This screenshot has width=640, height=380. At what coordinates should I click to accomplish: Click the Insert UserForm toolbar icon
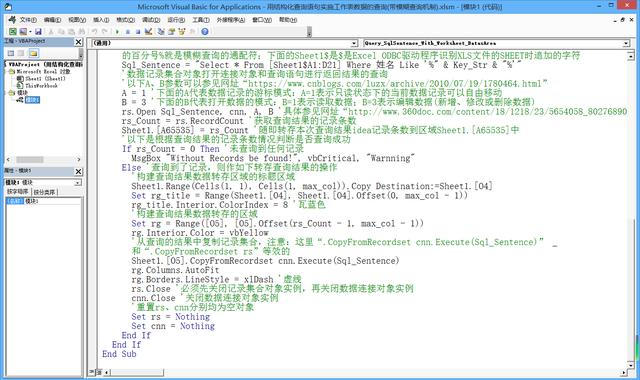click(x=23, y=31)
